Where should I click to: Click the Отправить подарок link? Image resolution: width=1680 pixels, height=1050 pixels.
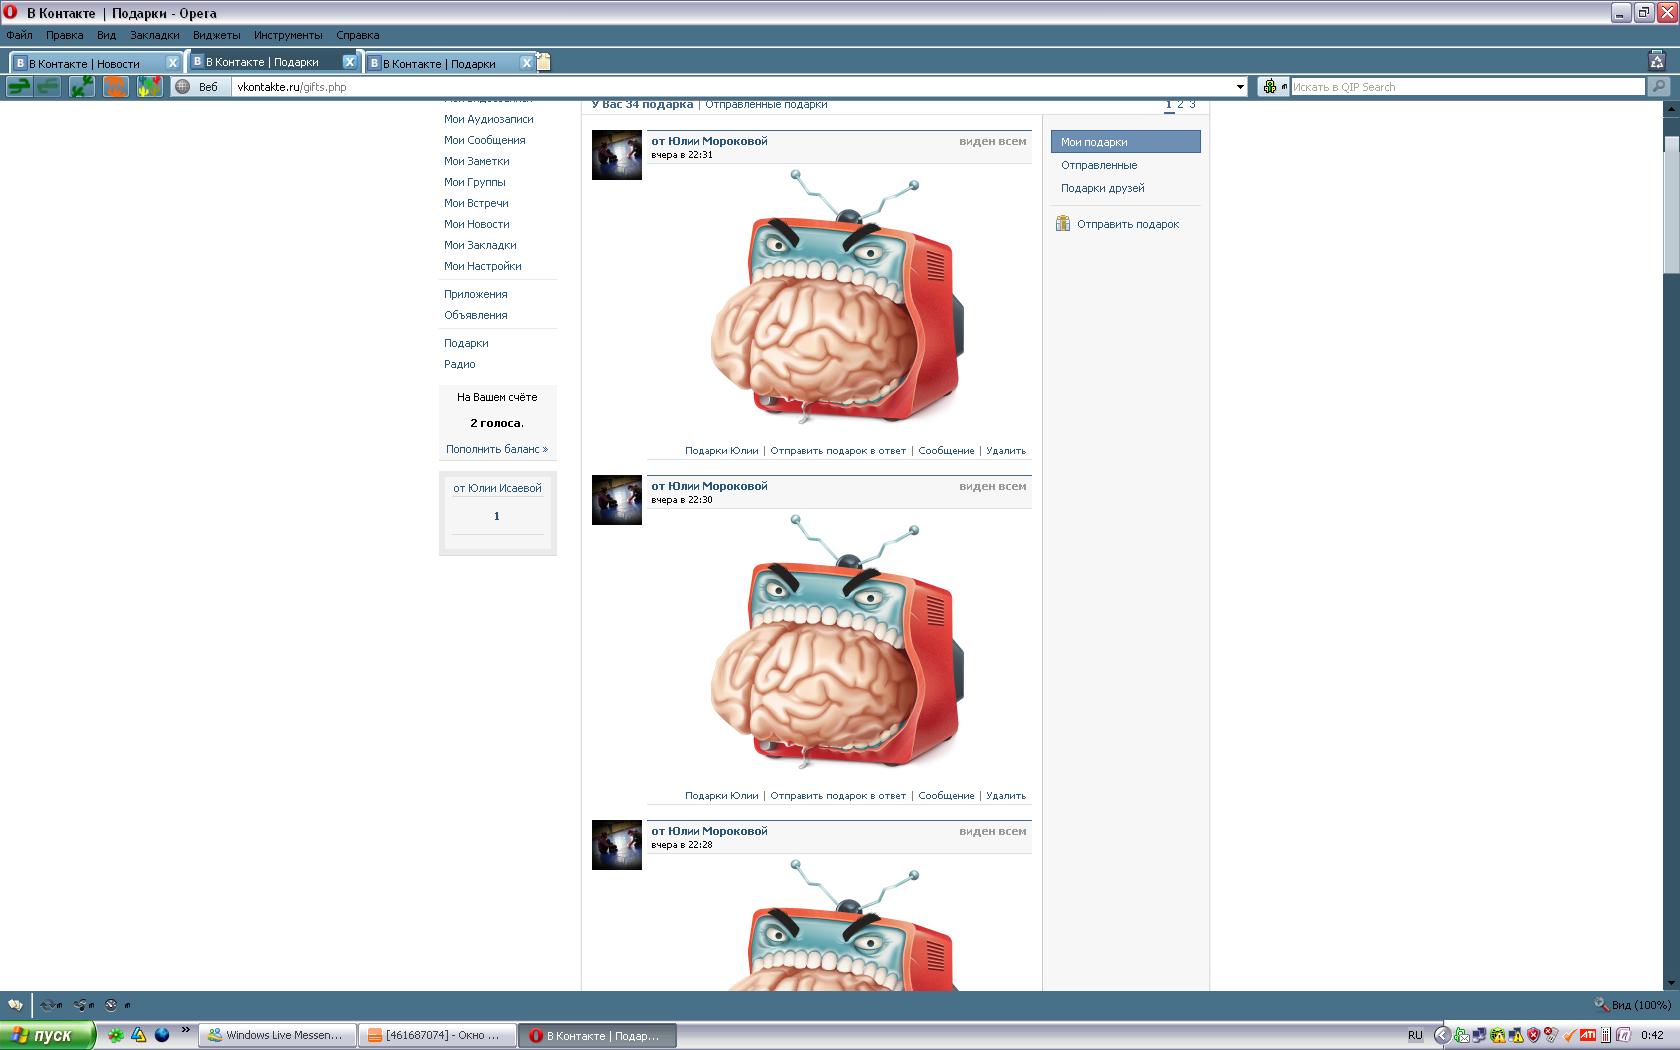[x=1128, y=224]
